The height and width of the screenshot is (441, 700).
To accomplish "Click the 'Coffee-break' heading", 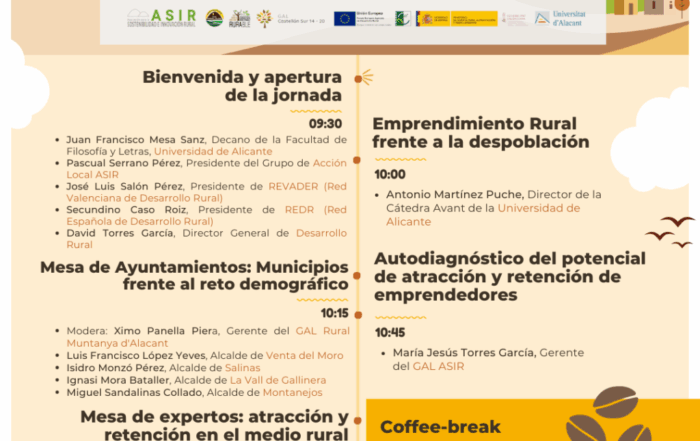I will pyautogui.click(x=440, y=427).
